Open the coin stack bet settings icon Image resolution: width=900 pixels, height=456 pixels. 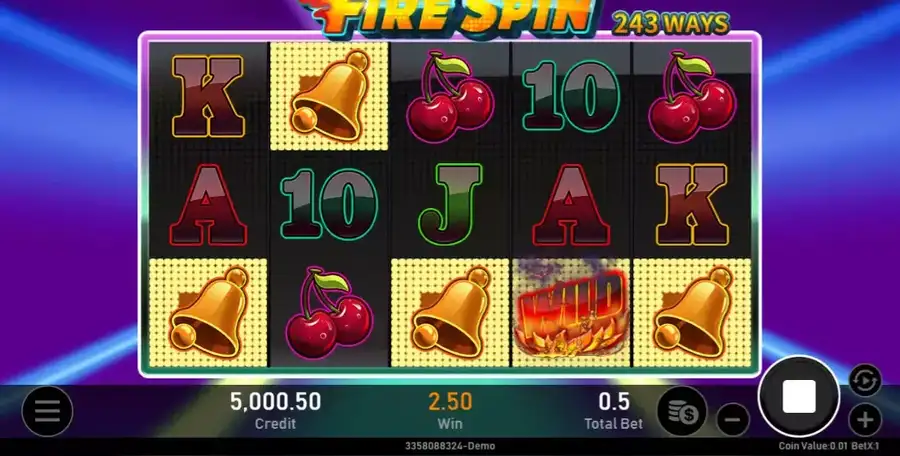click(x=682, y=411)
